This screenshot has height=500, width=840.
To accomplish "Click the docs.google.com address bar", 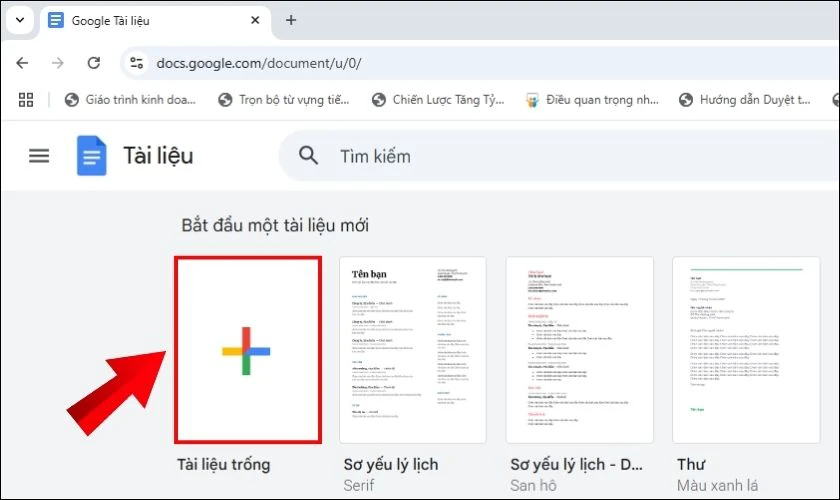I will tap(482, 63).
